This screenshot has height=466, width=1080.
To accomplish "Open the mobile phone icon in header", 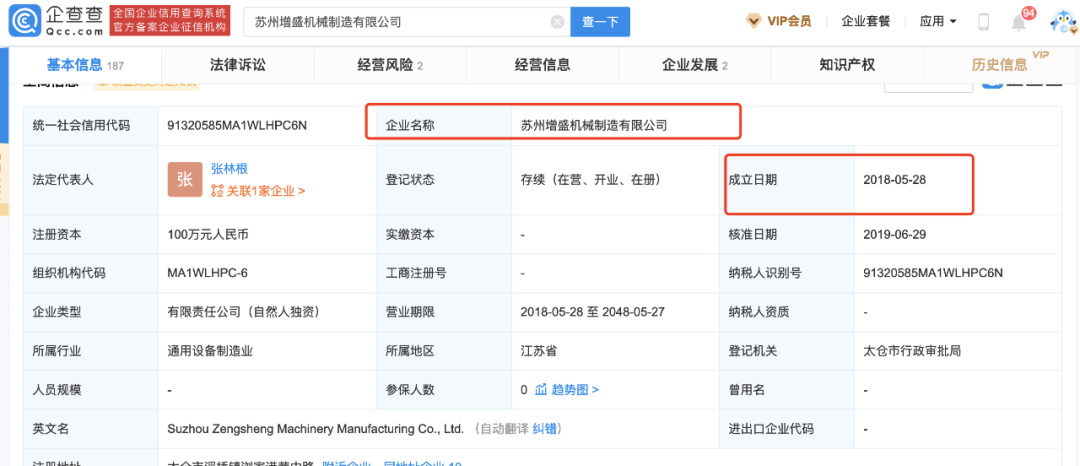I will 984,22.
